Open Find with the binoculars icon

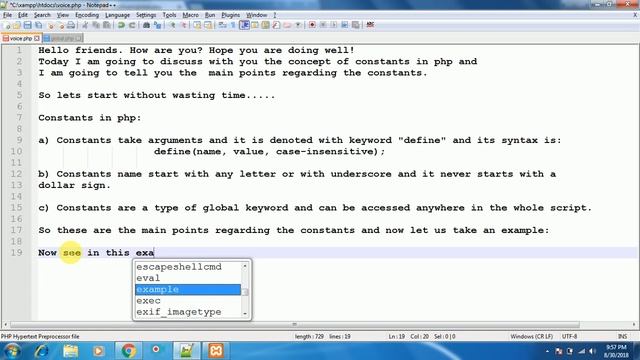coord(147,25)
